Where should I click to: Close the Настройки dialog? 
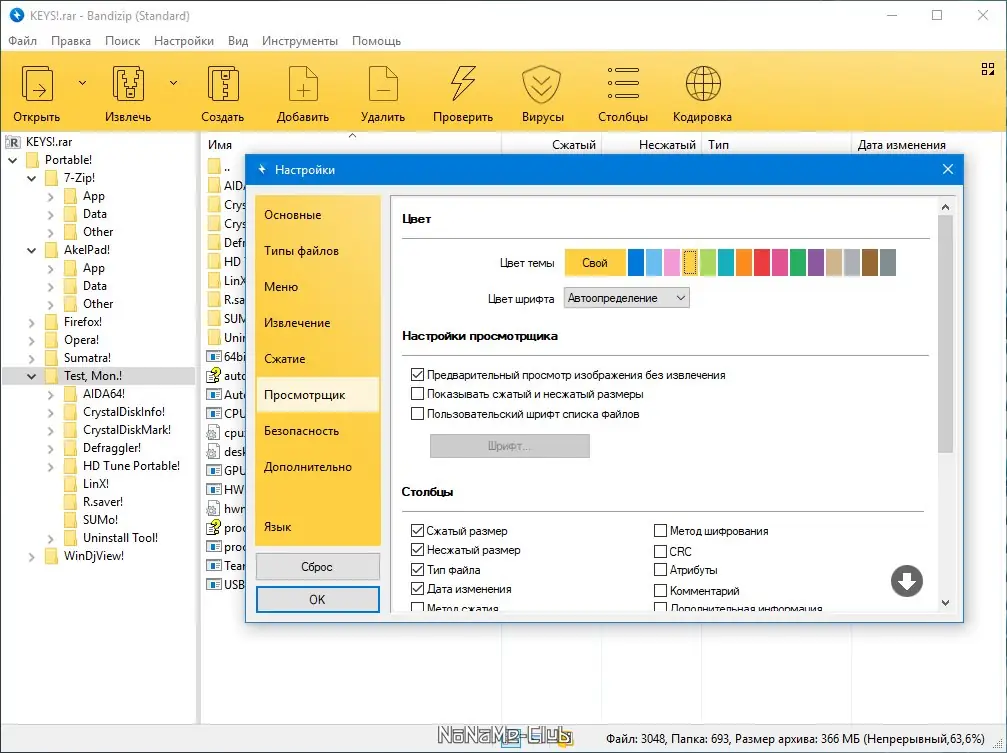coord(948,170)
